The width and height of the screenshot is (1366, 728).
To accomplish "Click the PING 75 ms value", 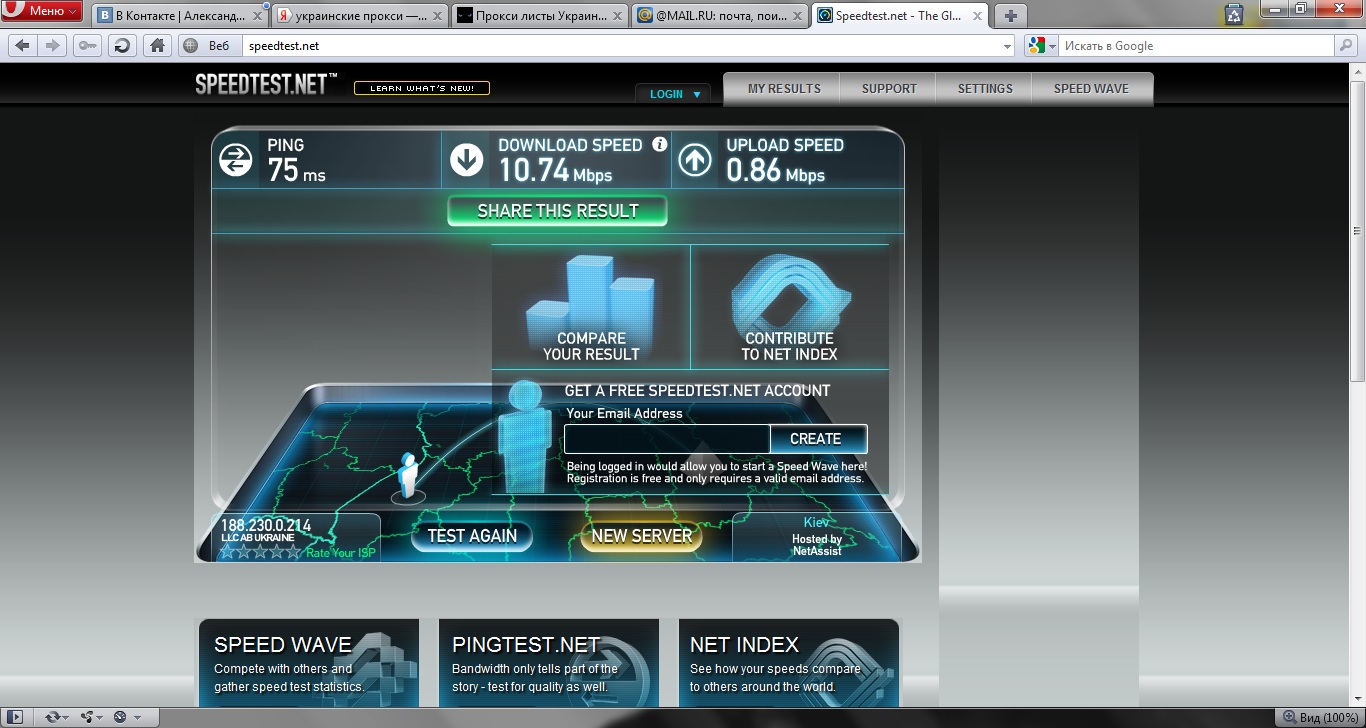I will pyautogui.click(x=297, y=171).
